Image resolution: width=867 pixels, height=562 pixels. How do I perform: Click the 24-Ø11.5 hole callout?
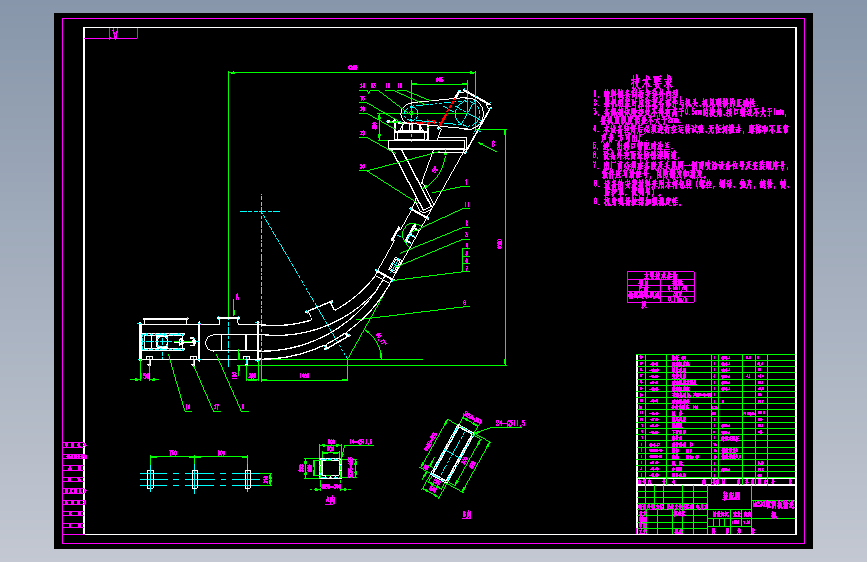click(510, 423)
